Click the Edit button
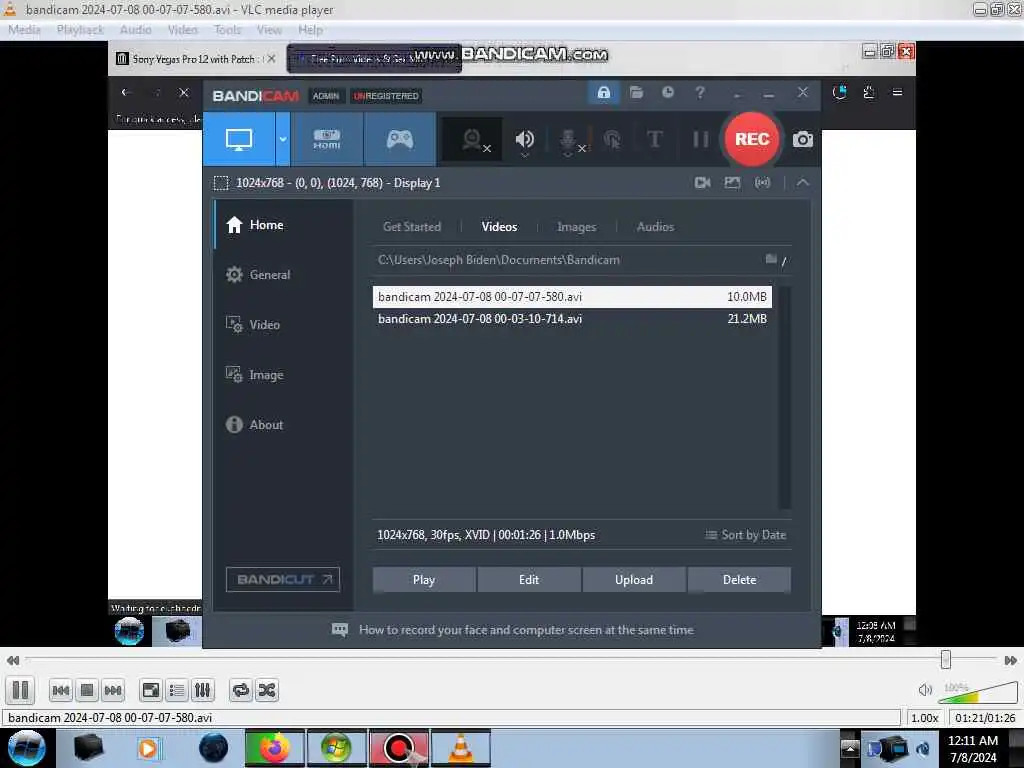 pyautogui.click(x=529, y=580)
